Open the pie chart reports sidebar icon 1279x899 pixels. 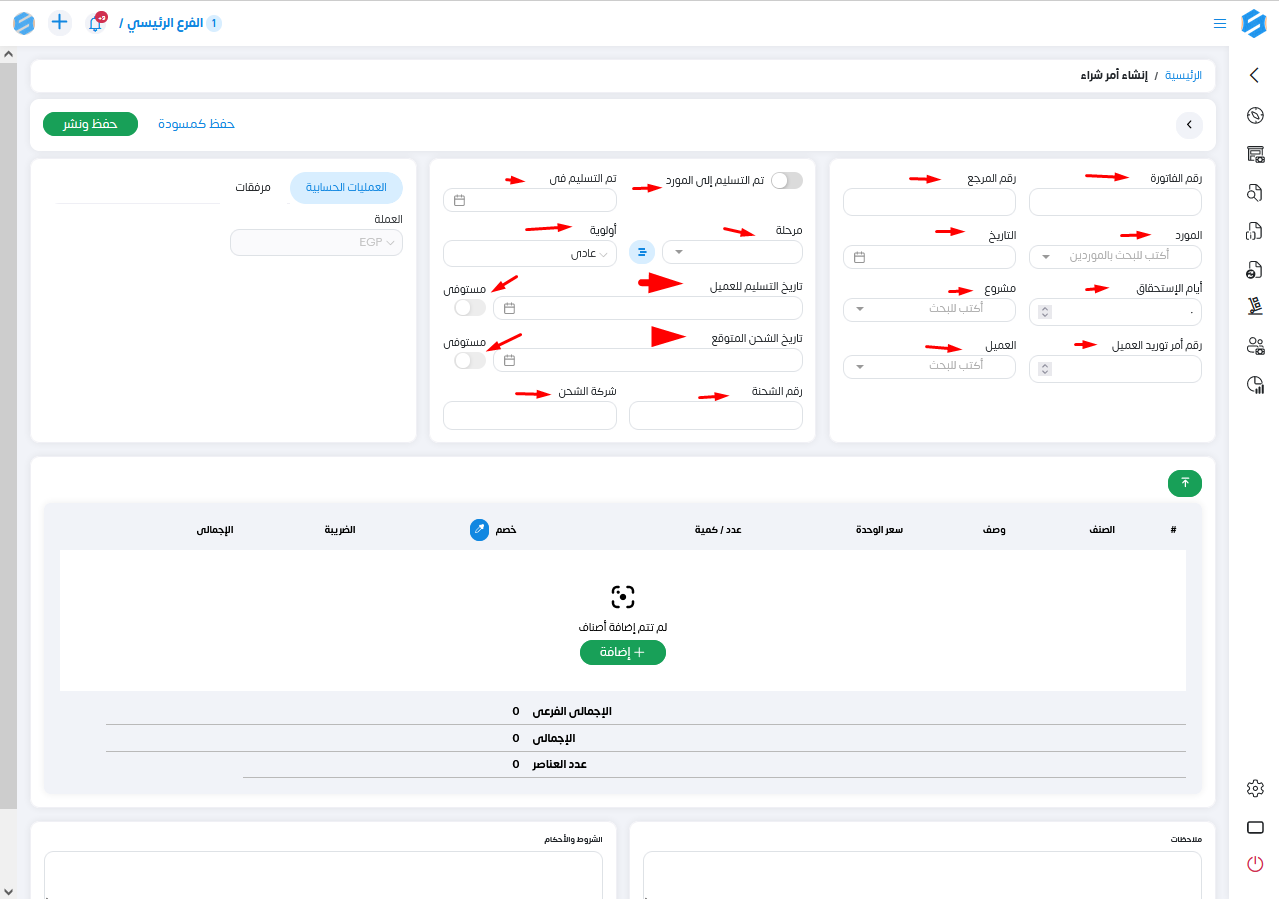click(1255, 385)
